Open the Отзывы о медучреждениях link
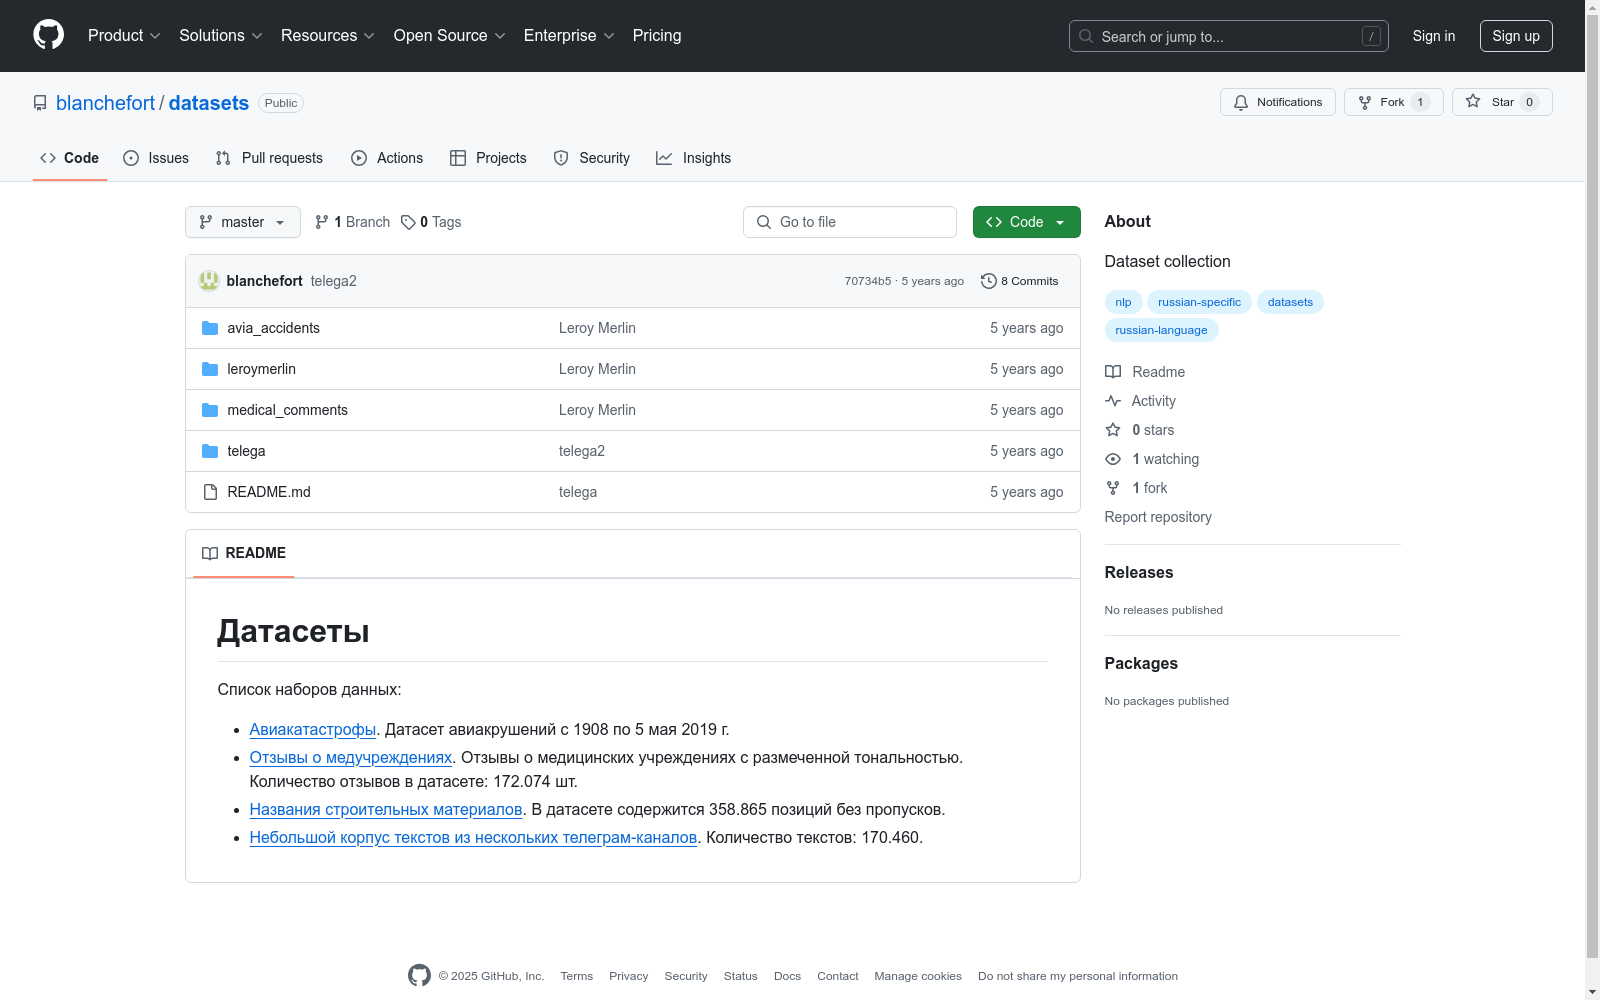 click(351, 758)
